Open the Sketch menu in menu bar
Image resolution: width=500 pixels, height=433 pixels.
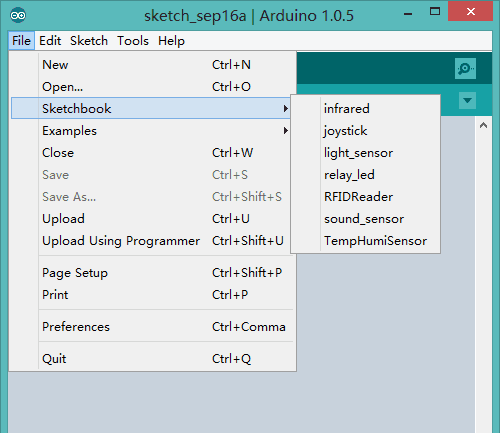coord(89,41)
